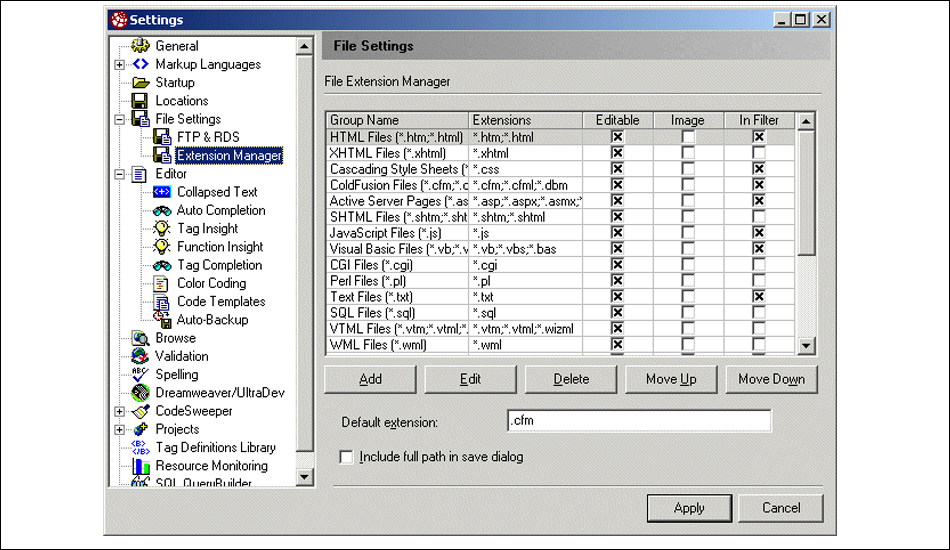Click the Tag Completion binoculars icon

click(x=162, y=265)
